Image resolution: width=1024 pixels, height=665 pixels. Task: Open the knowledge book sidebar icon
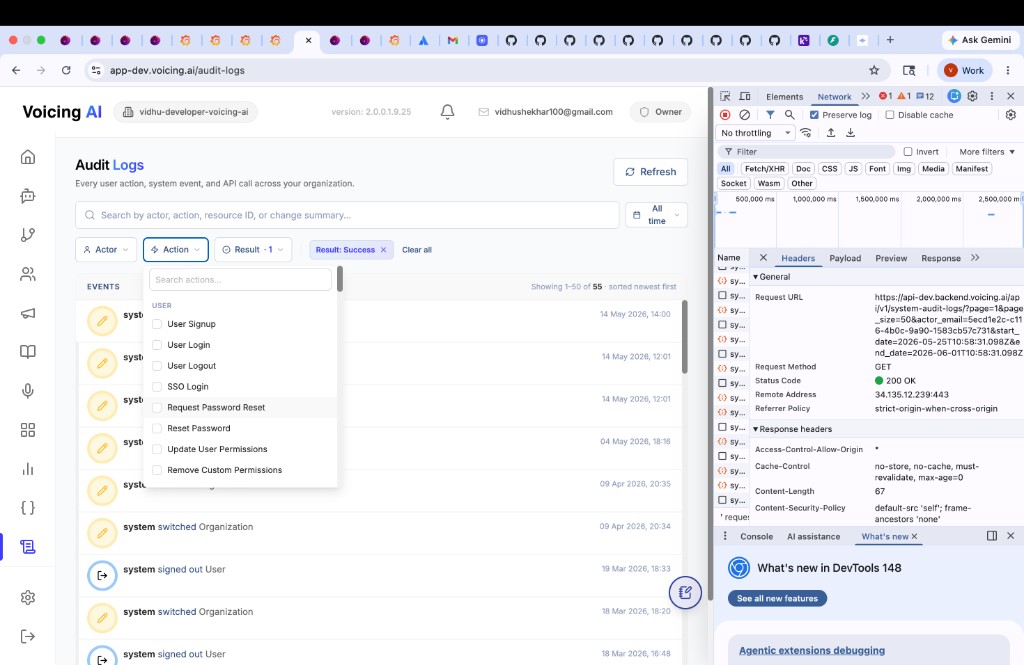click(27, 351)
